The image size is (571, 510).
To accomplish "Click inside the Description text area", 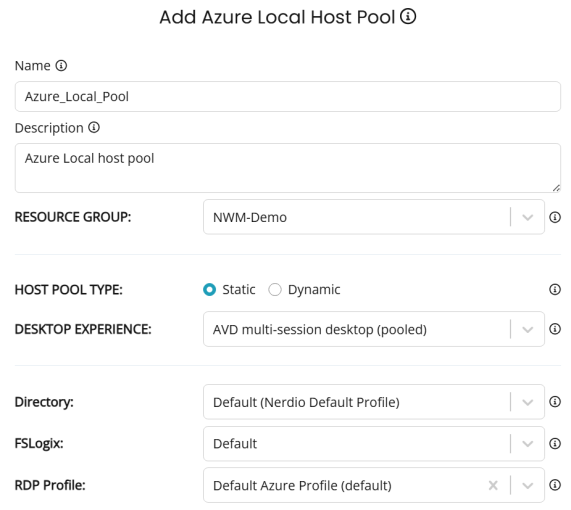I will point(288,168).
